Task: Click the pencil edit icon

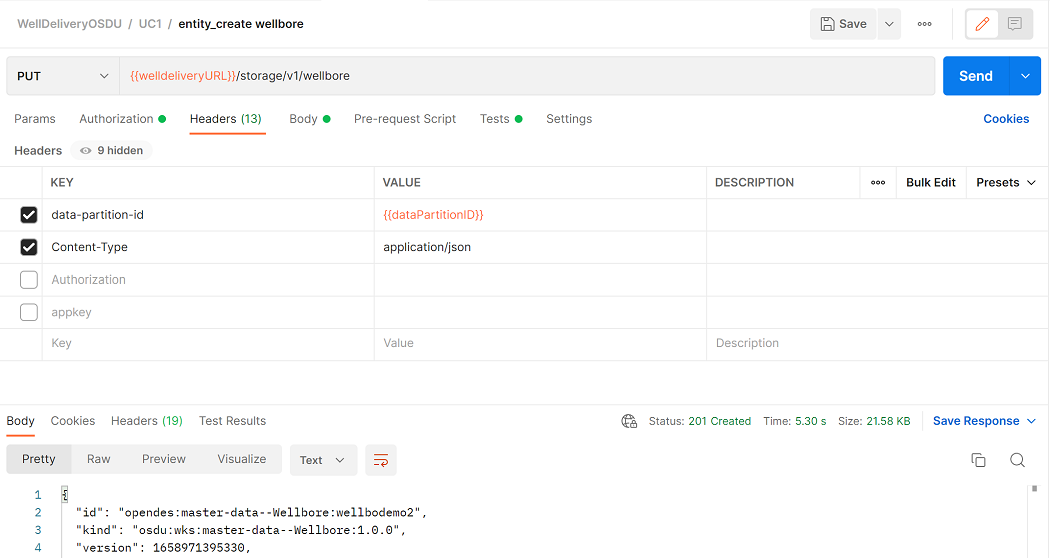Action: (x=982, y=24)
